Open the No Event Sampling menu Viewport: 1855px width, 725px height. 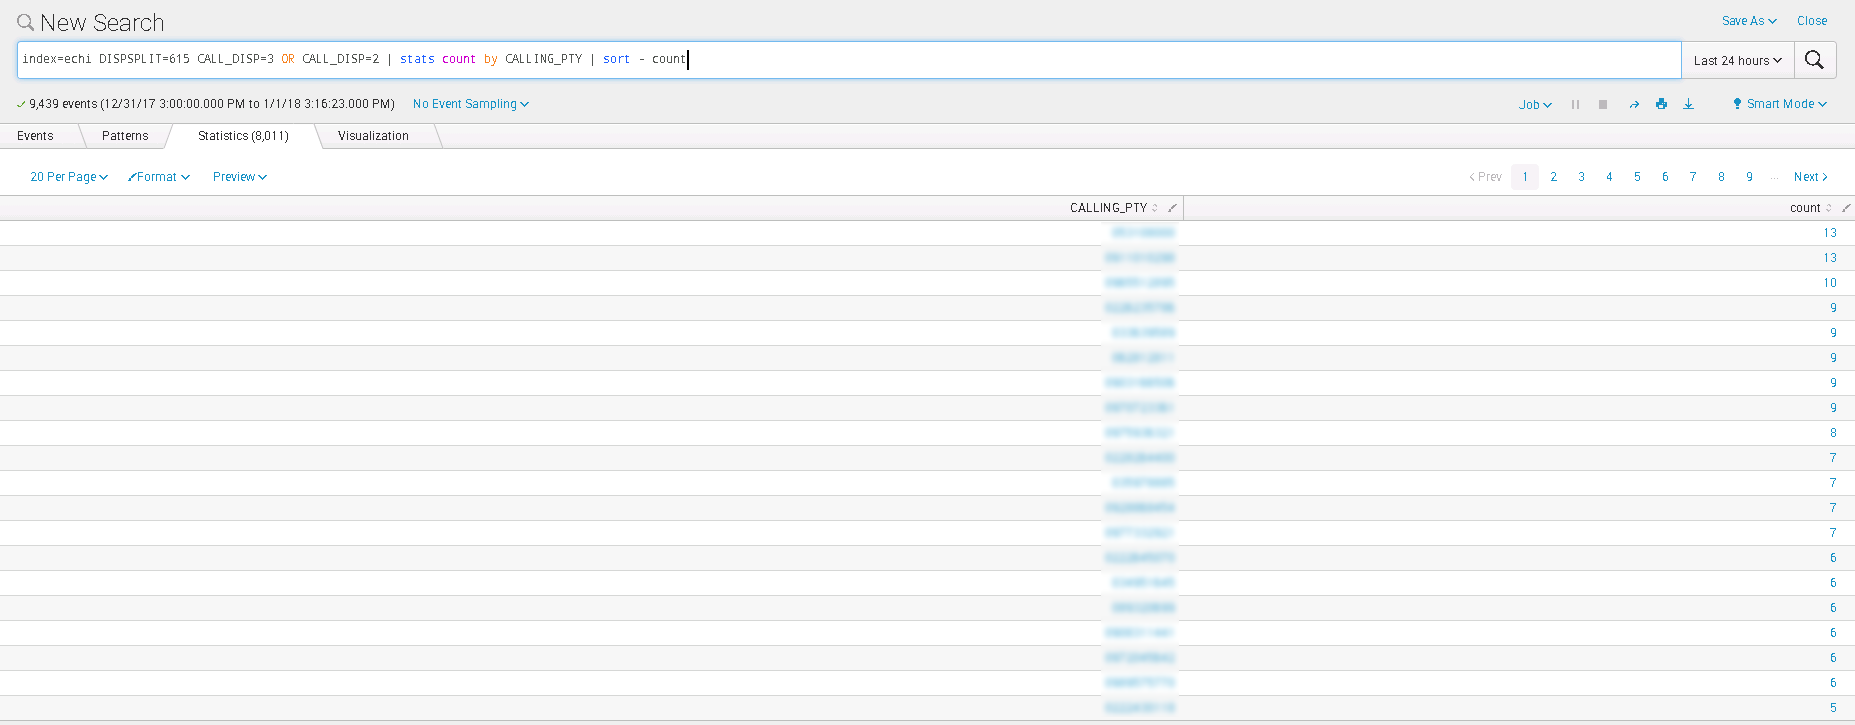[470, 104]
